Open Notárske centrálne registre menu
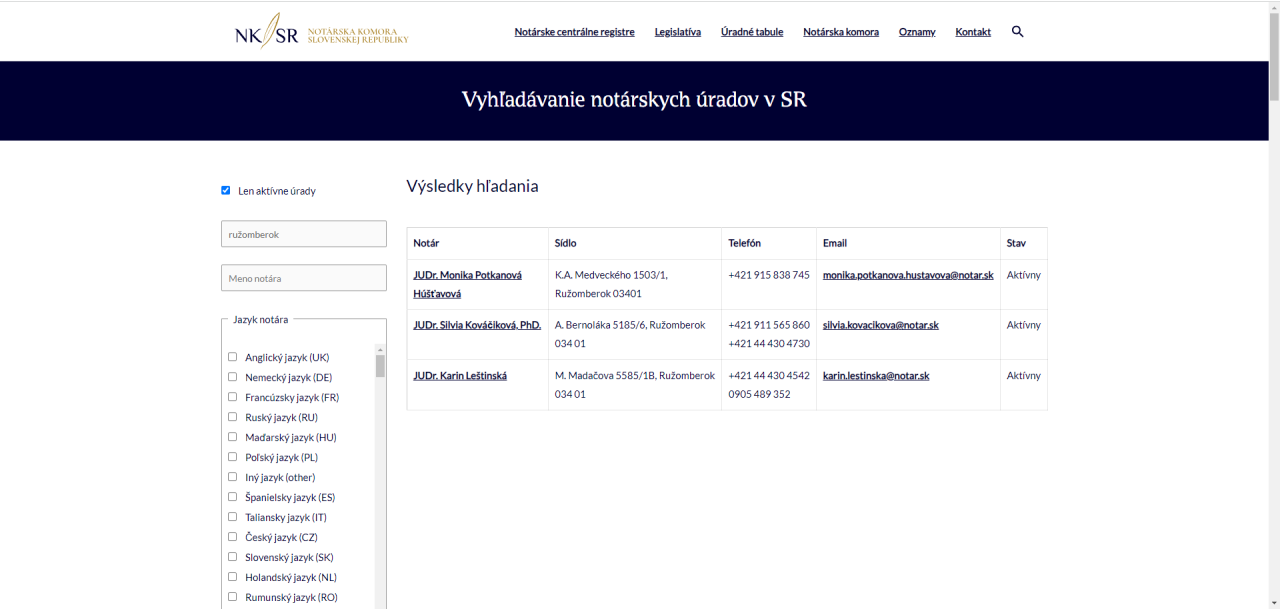The width and height of the screenshot is (1280, 609). [x=574, y=32]
